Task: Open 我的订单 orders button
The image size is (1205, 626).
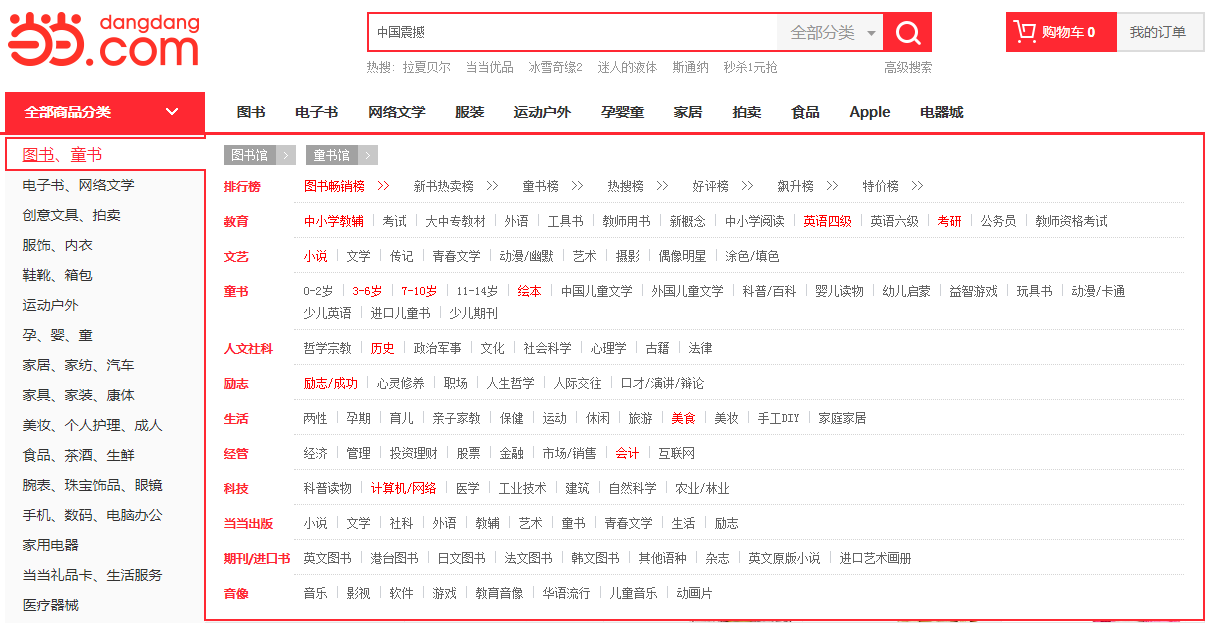Action: (1158, 32)
